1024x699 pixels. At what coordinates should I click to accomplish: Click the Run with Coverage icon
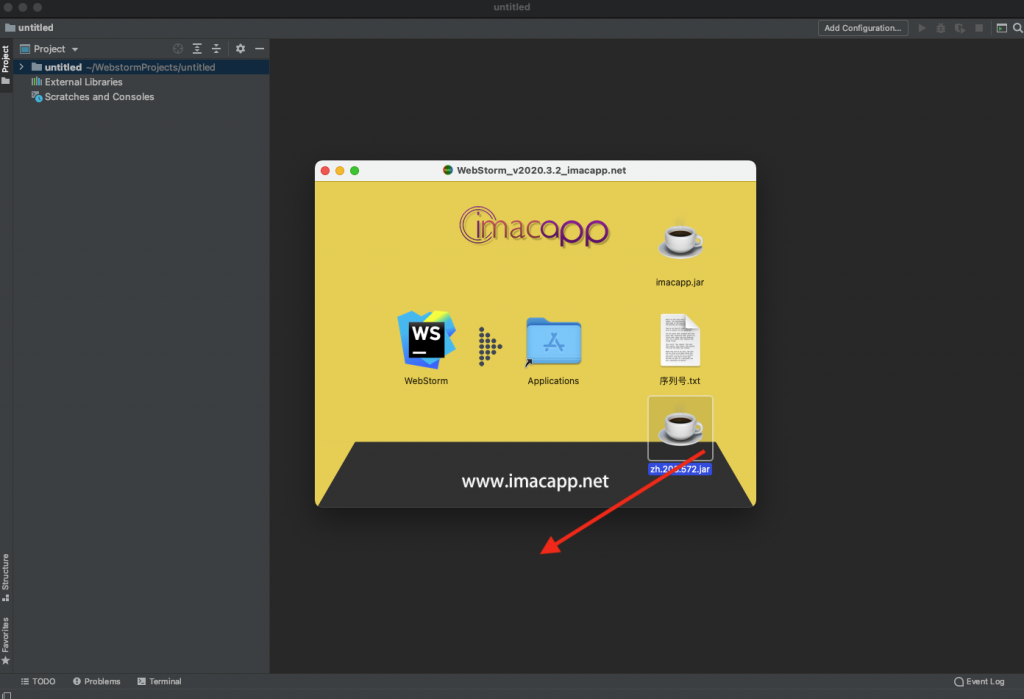point(960,28)
